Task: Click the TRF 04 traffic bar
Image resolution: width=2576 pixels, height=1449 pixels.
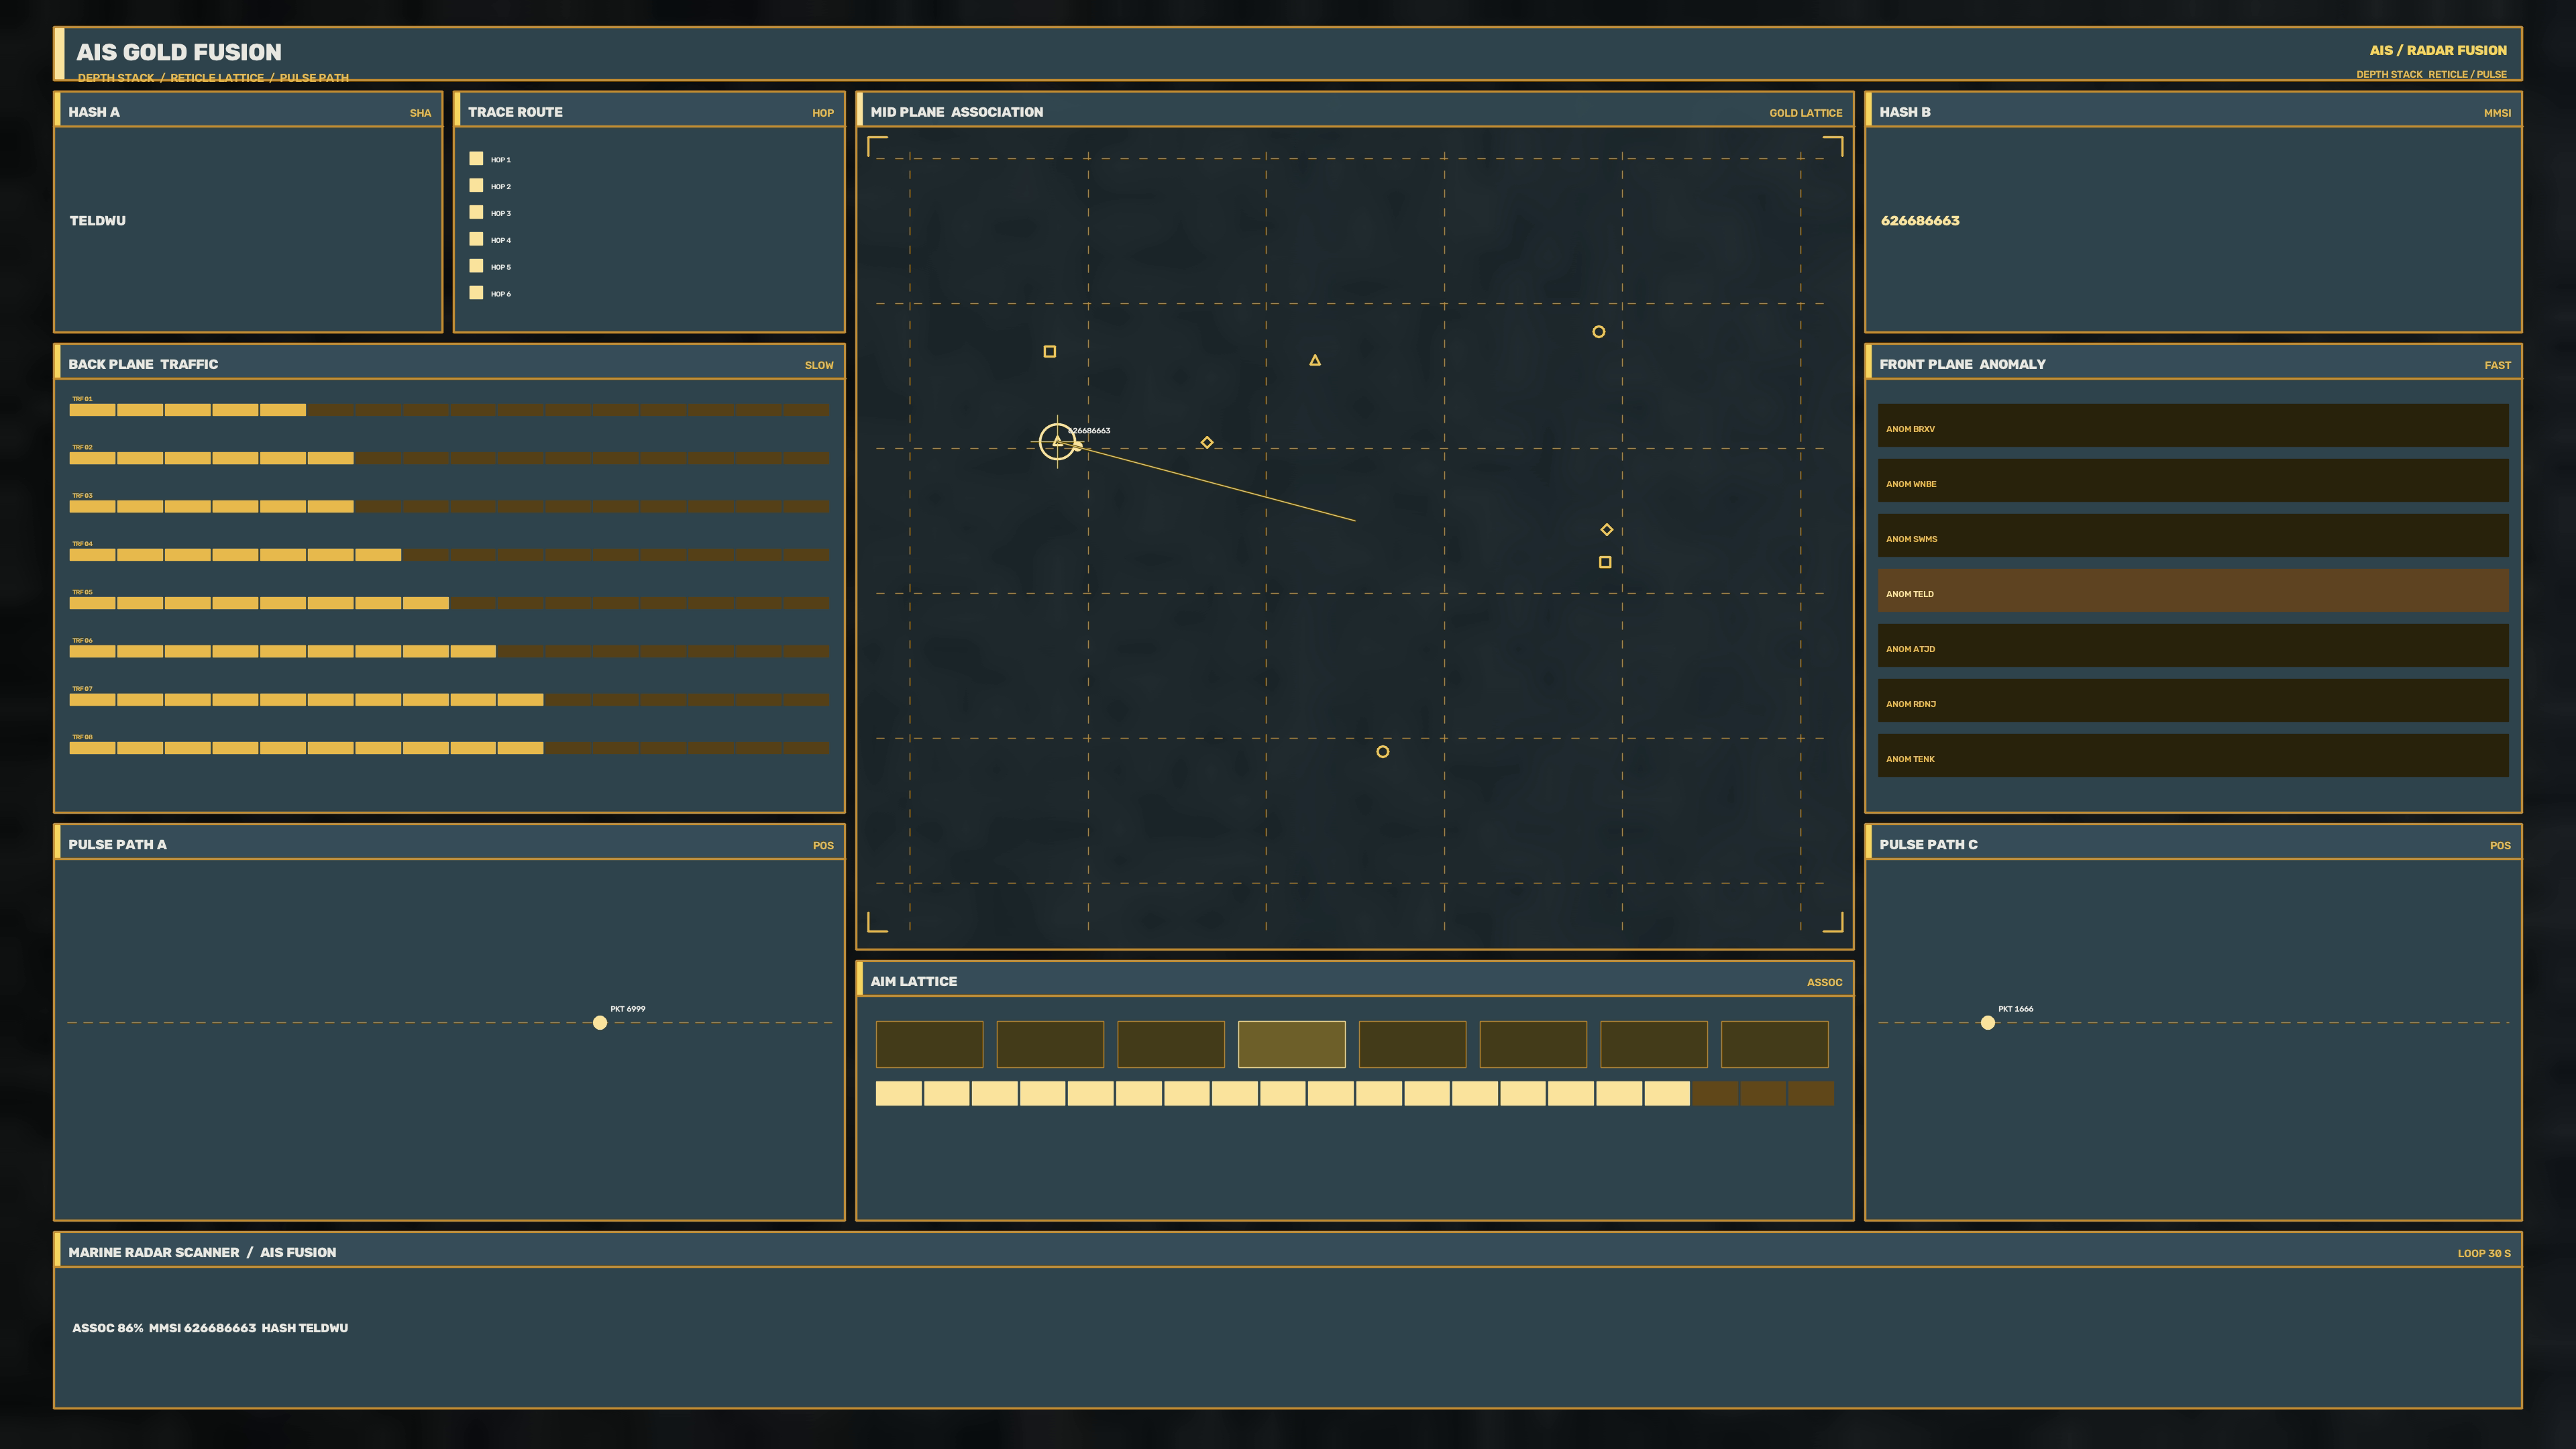Action: click(449, 555)
